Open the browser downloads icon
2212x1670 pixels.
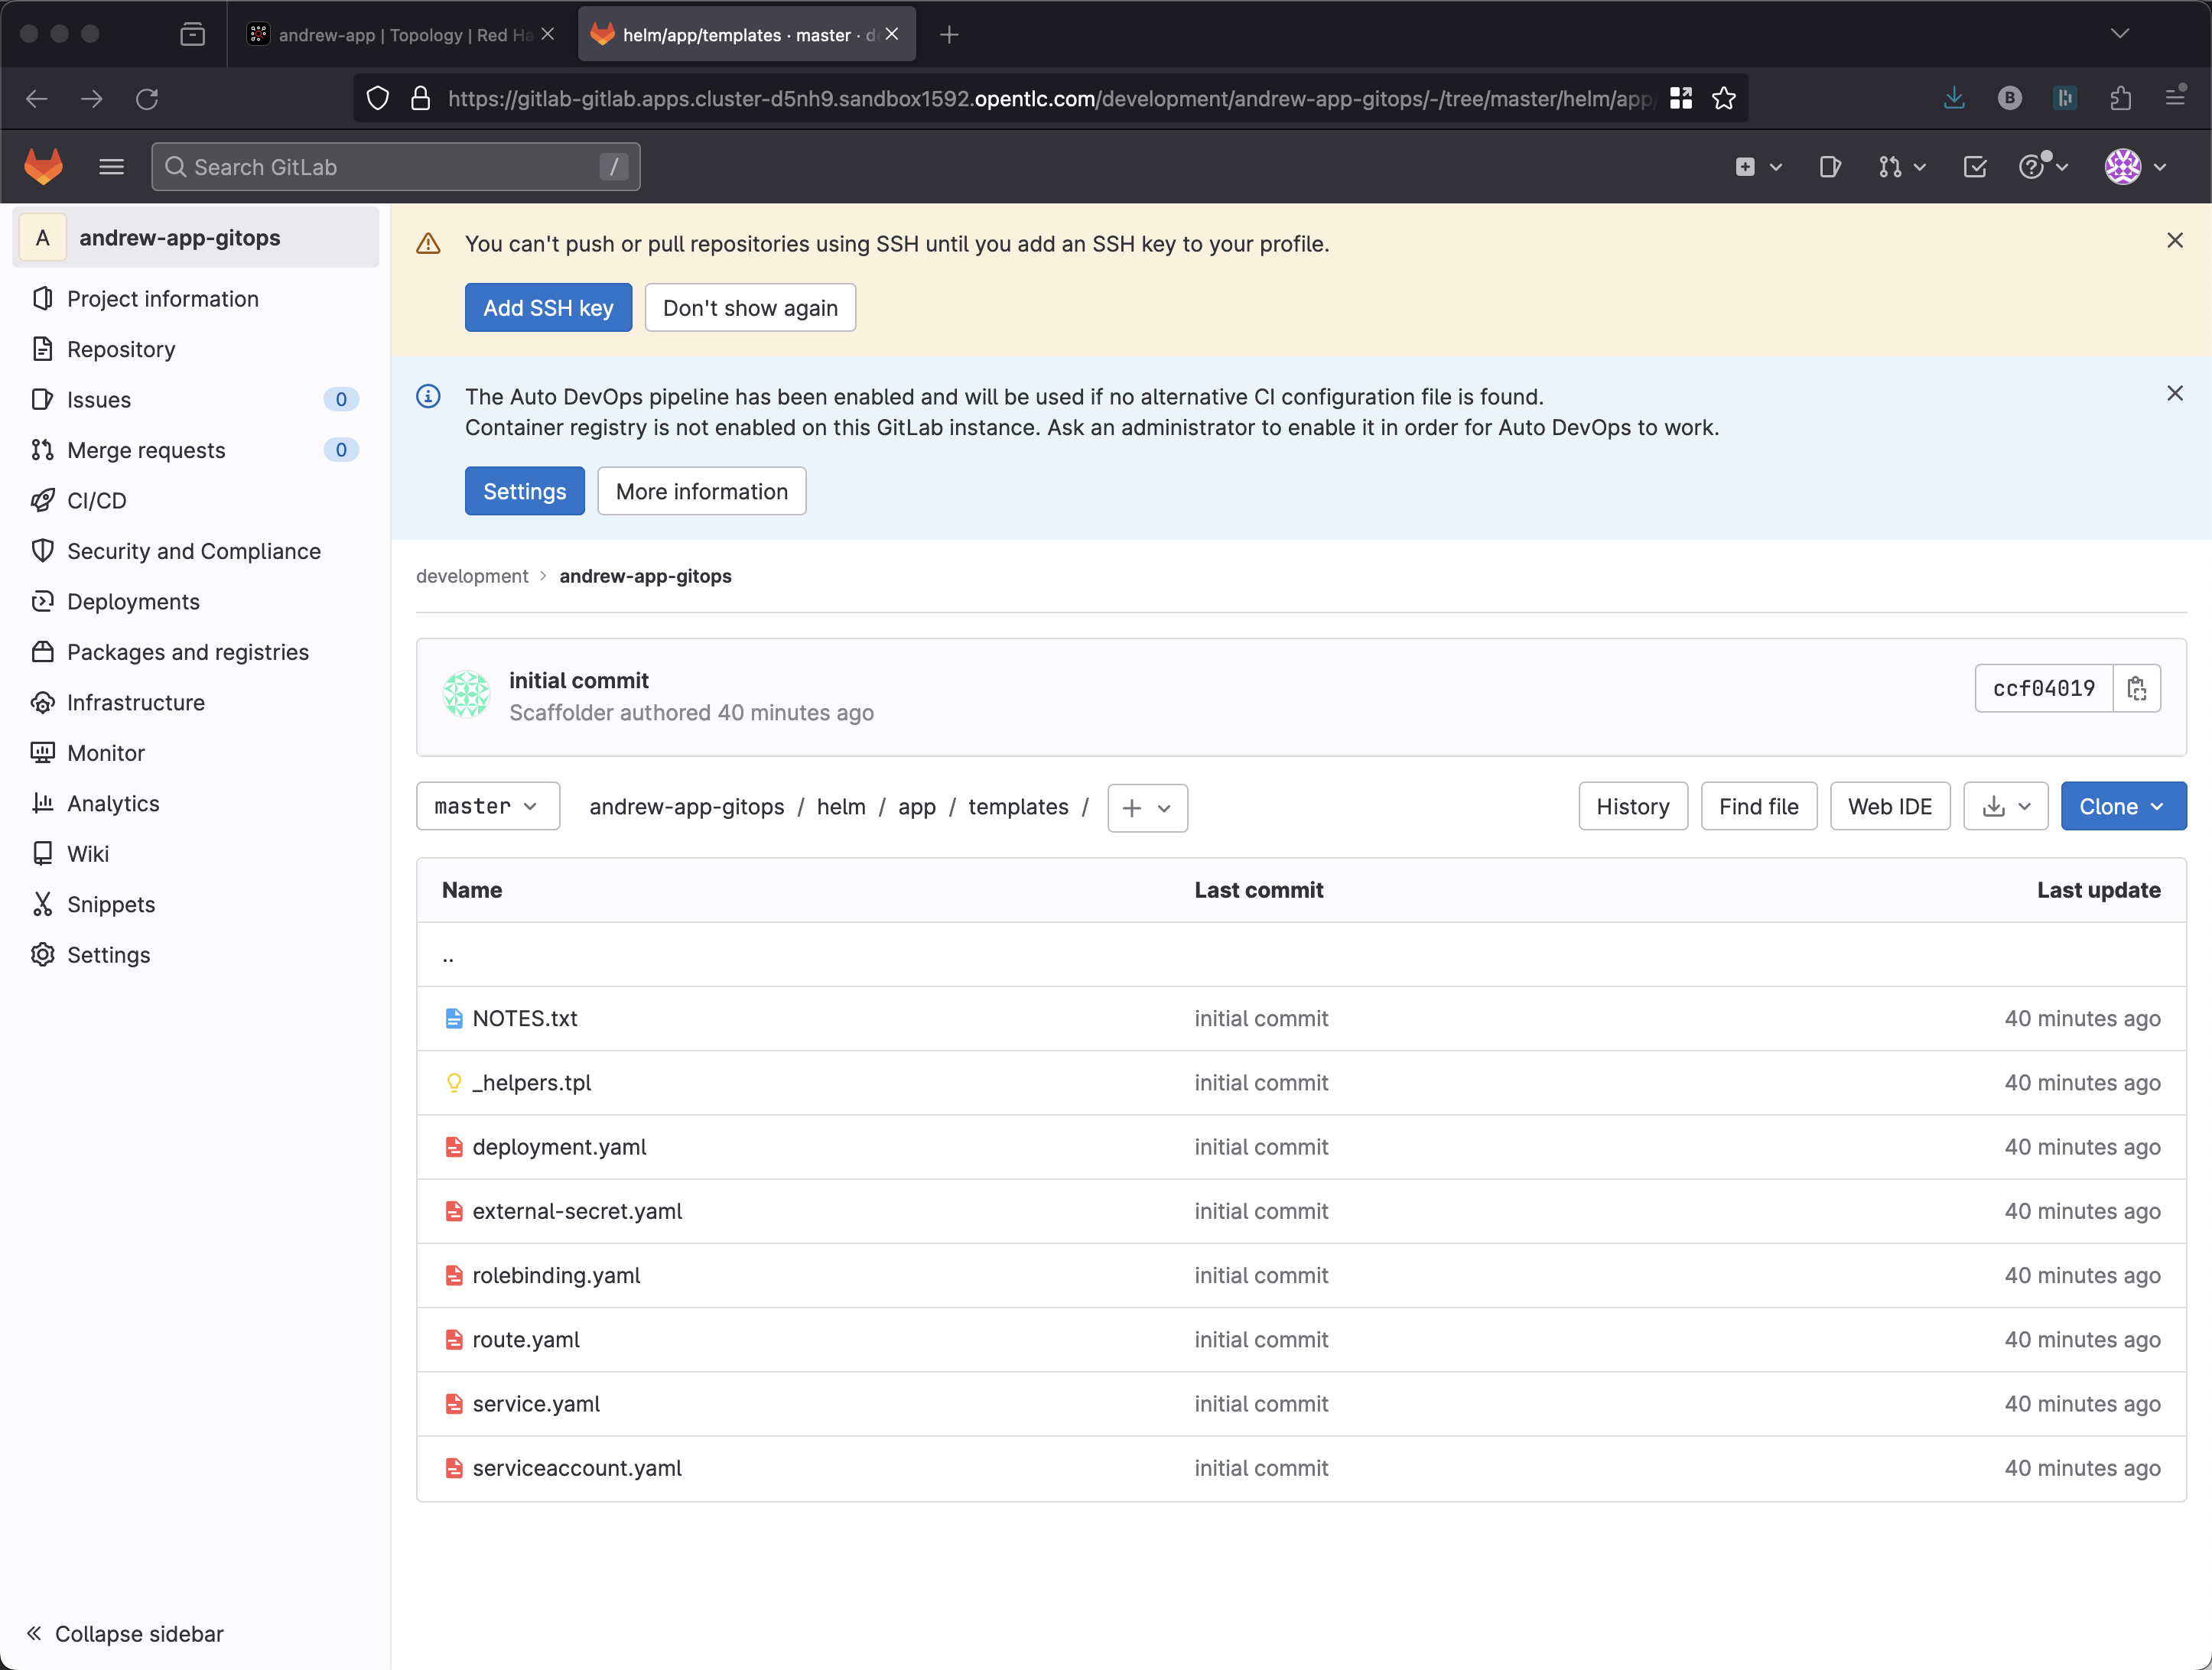pos(1953,98)
